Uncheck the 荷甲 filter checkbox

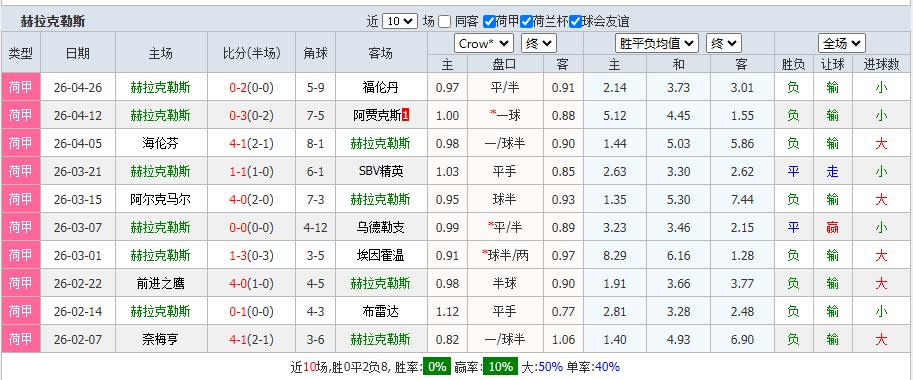coord(489,22)
